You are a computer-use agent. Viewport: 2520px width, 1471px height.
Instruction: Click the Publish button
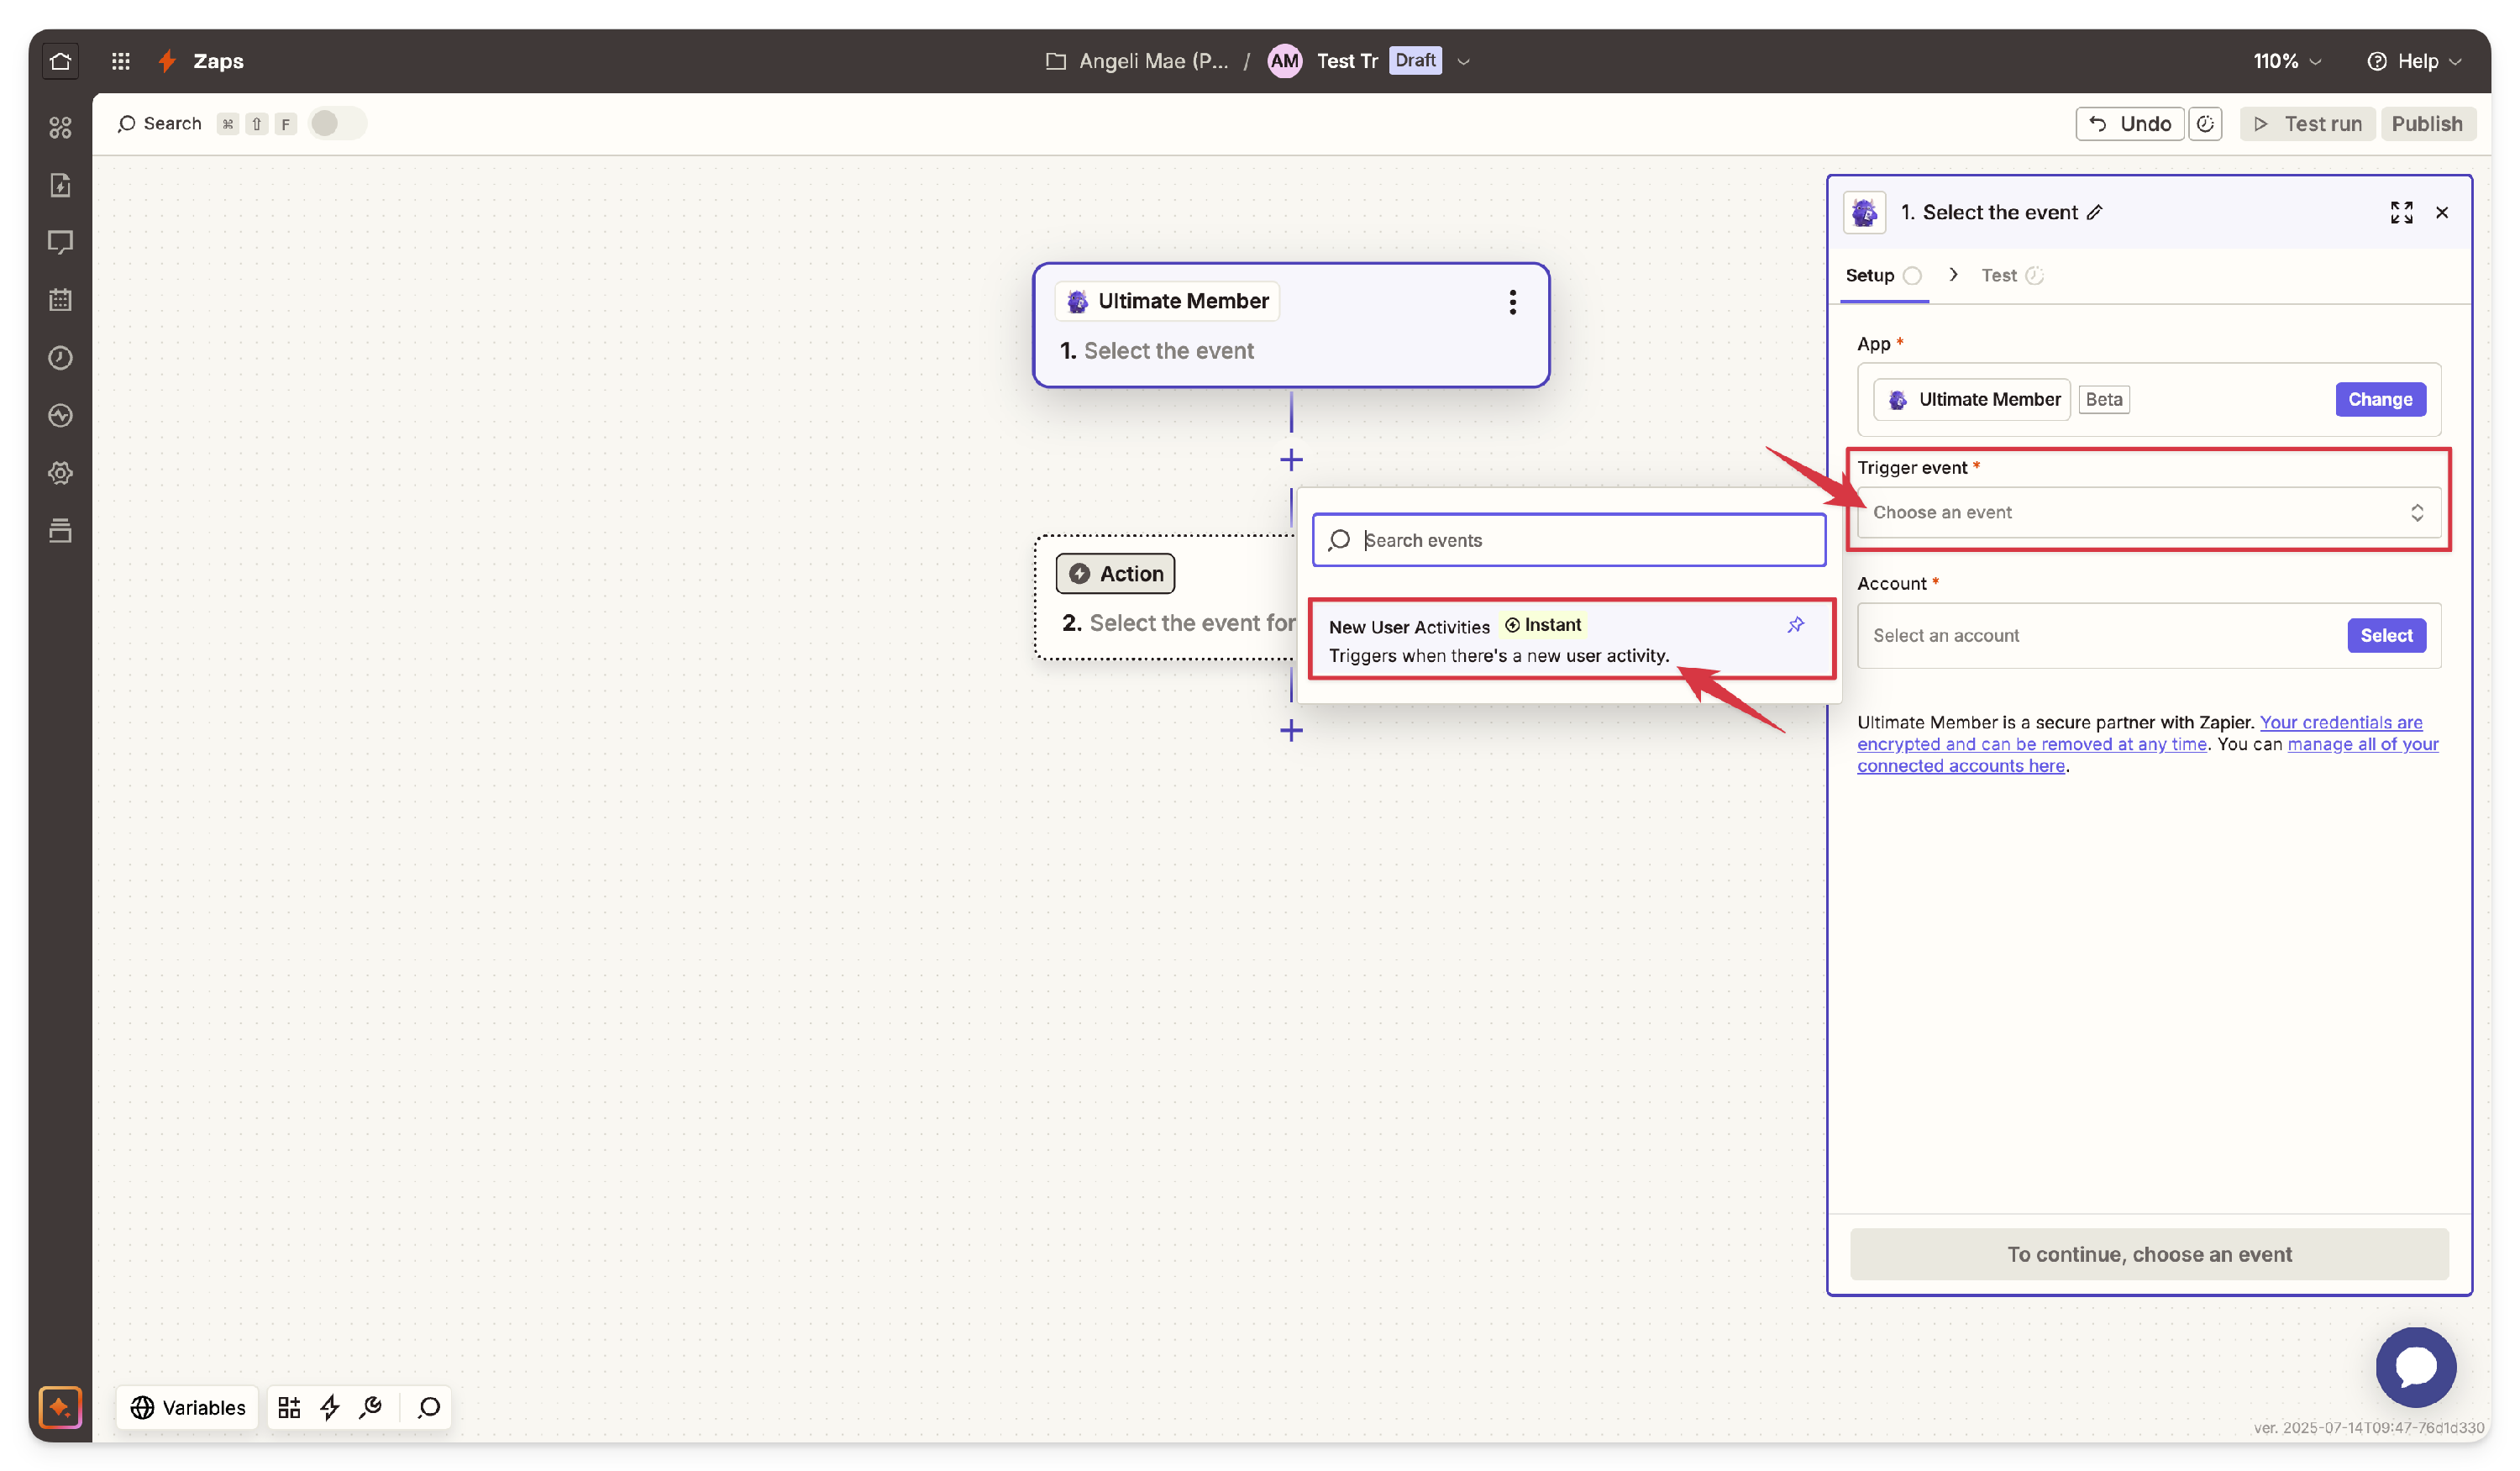(2426, 124)
